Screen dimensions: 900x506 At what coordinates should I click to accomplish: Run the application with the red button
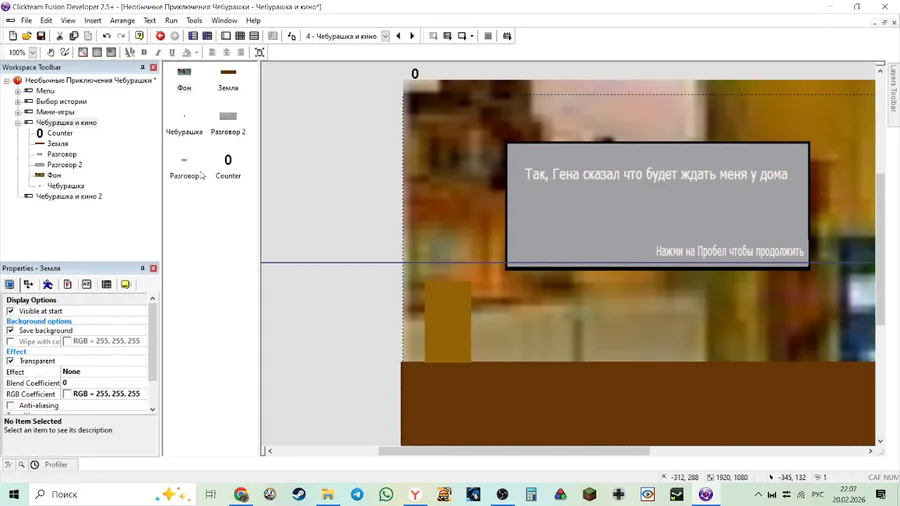(160, 36)
